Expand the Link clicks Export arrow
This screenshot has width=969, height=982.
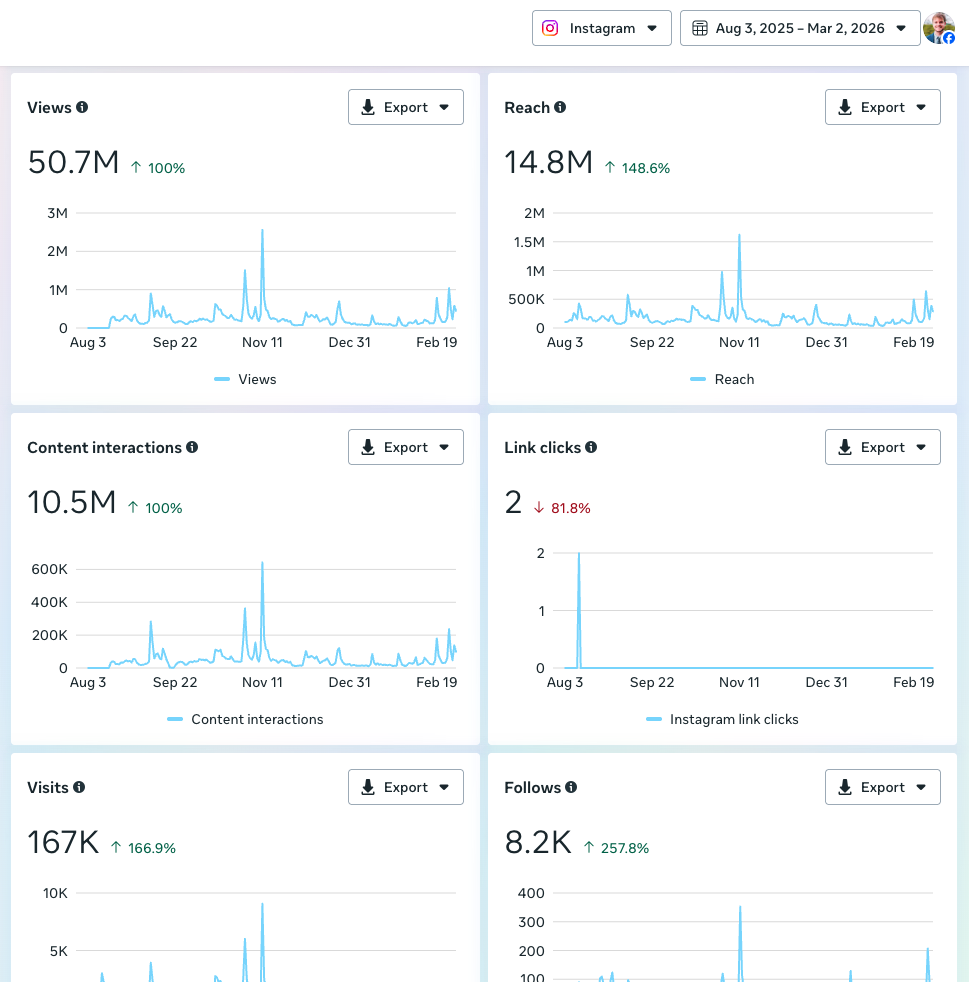[x=921, y=447]
